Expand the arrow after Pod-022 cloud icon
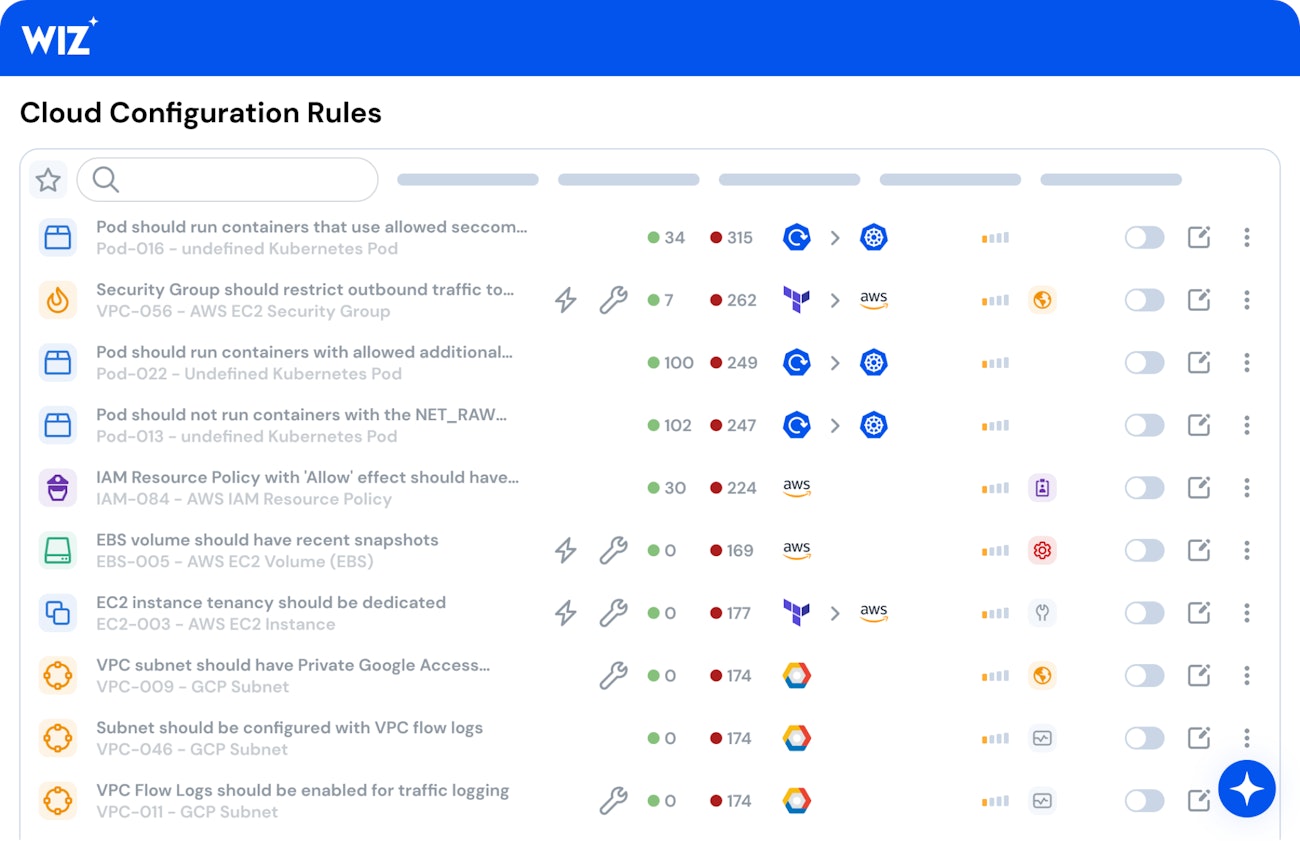 (836, 362)
